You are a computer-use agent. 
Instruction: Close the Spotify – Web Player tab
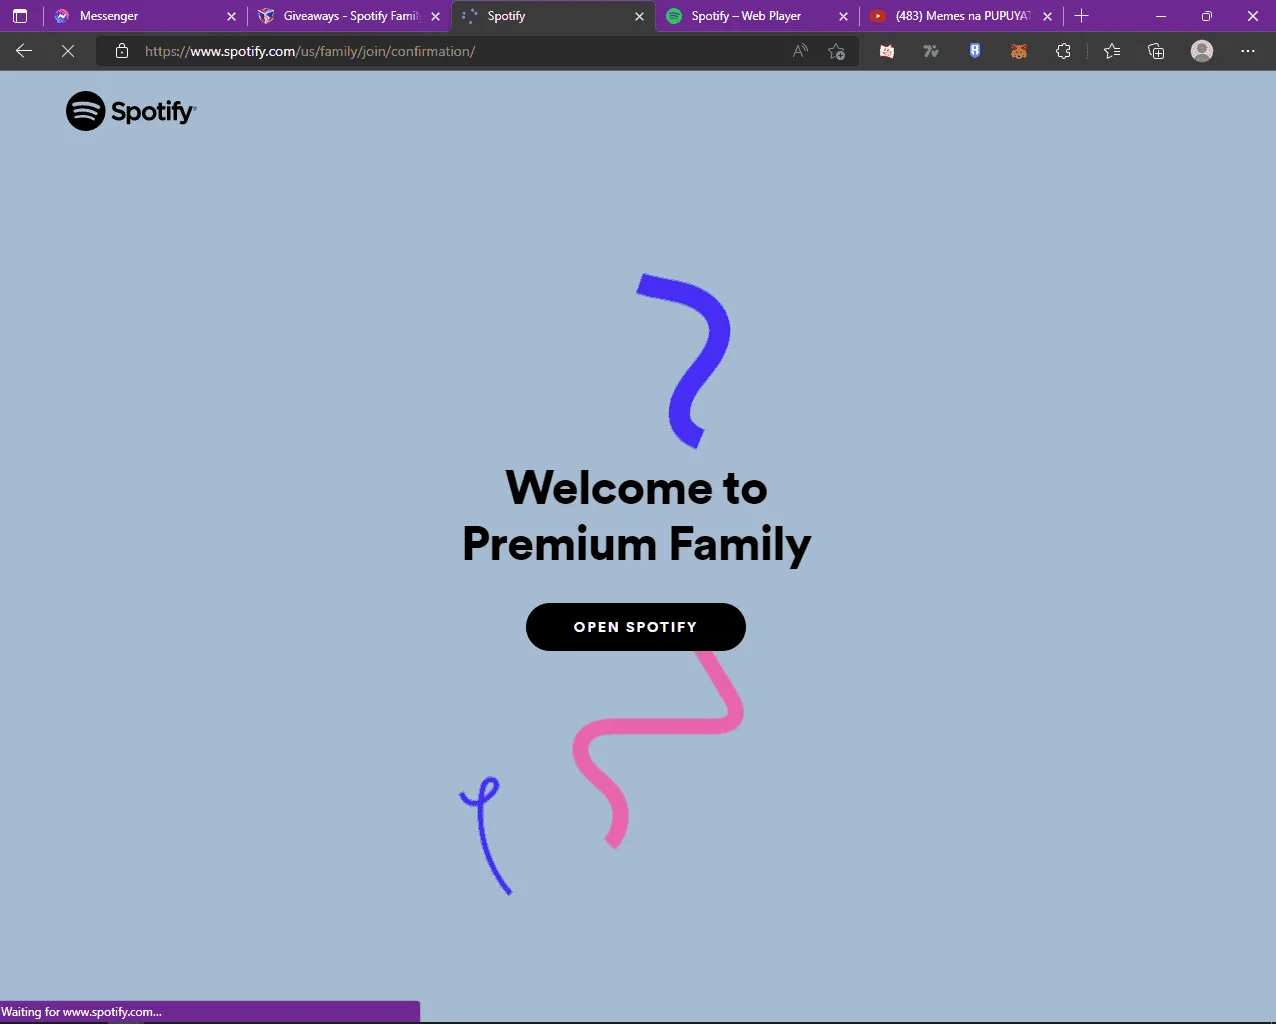(x=843, y=16)
